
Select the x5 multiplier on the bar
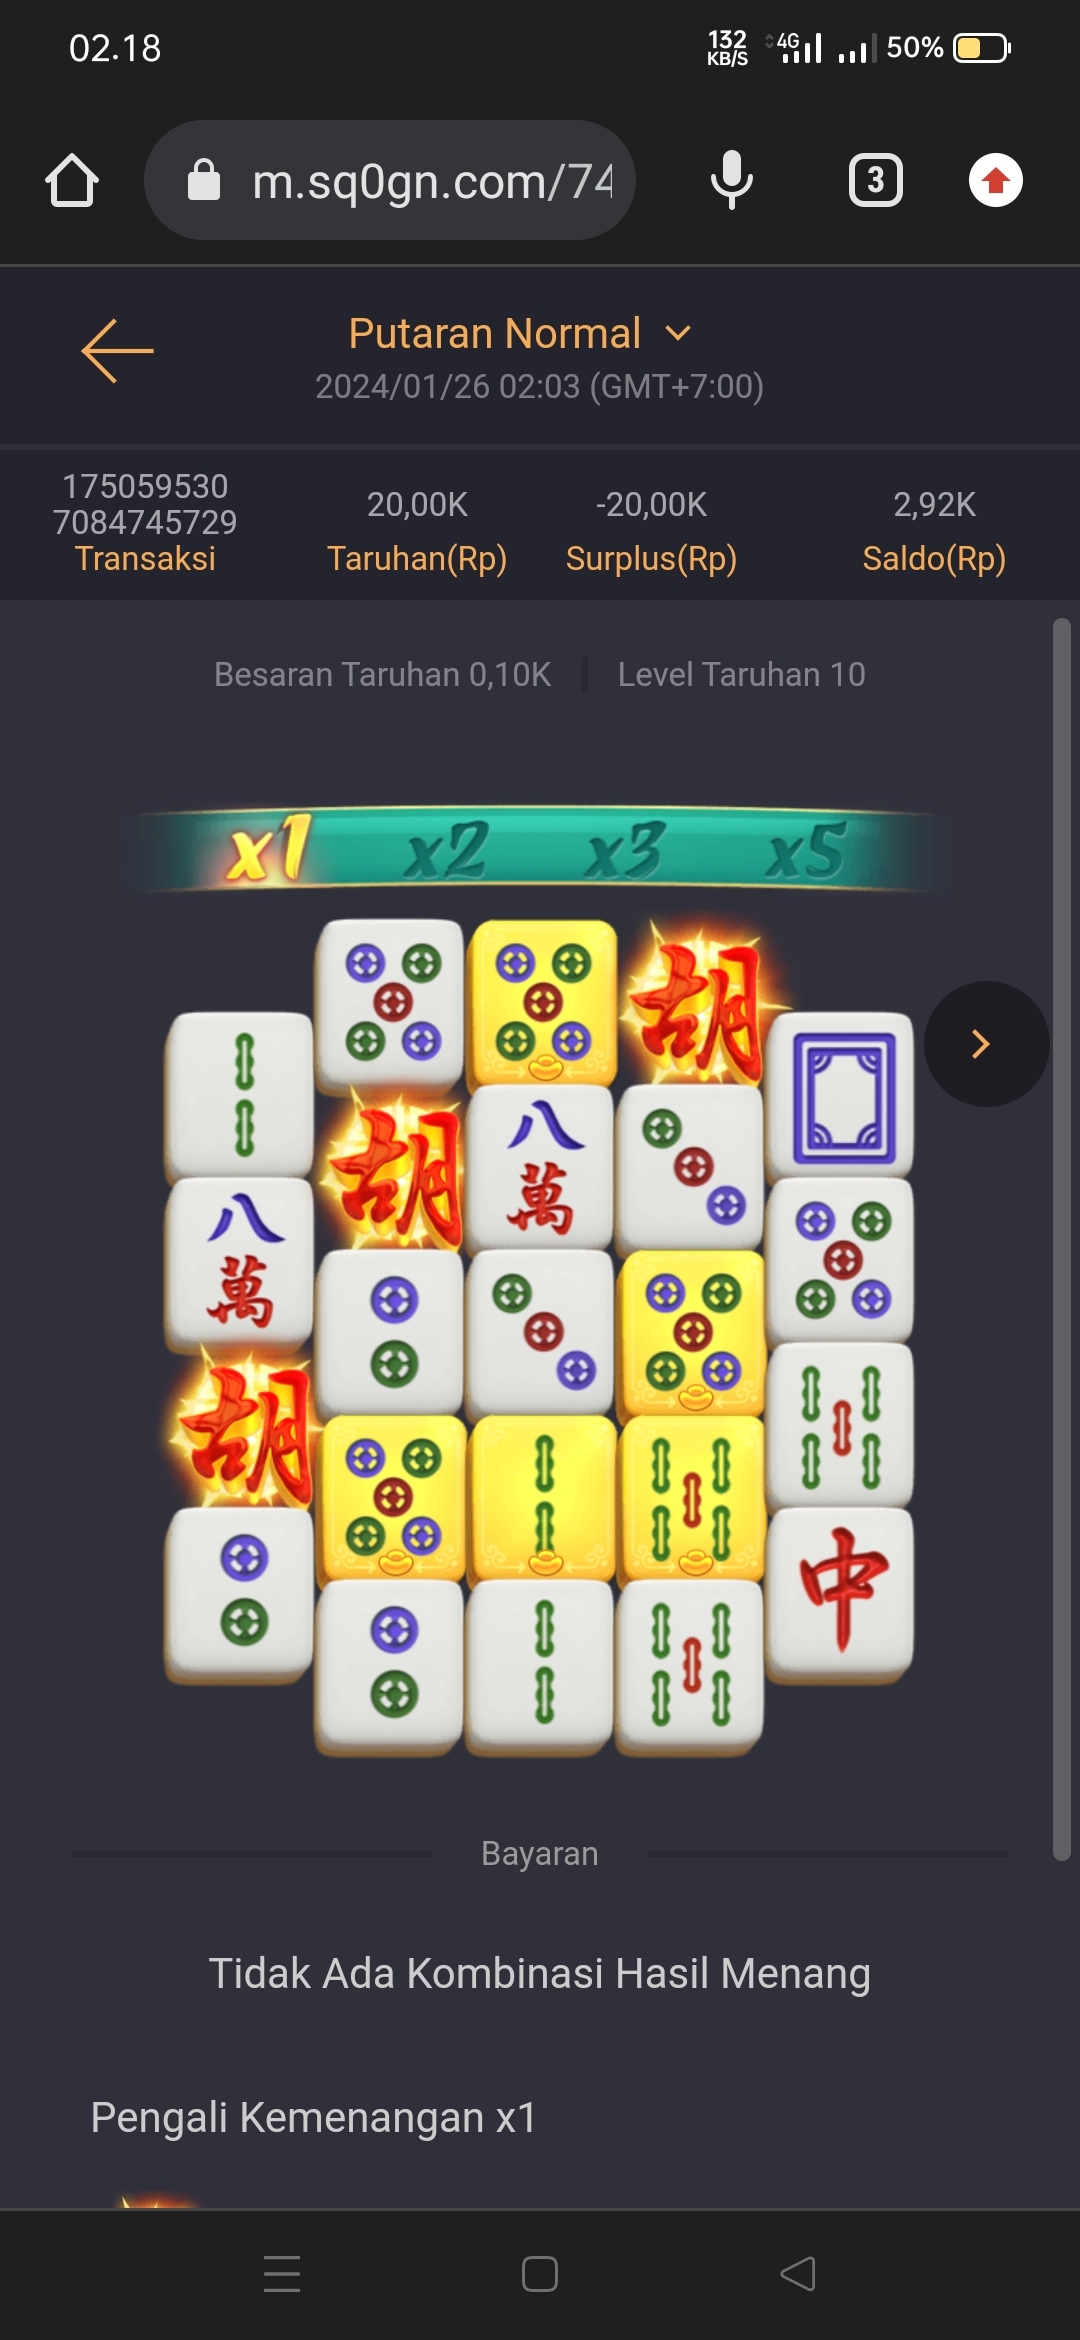[806, 850]
